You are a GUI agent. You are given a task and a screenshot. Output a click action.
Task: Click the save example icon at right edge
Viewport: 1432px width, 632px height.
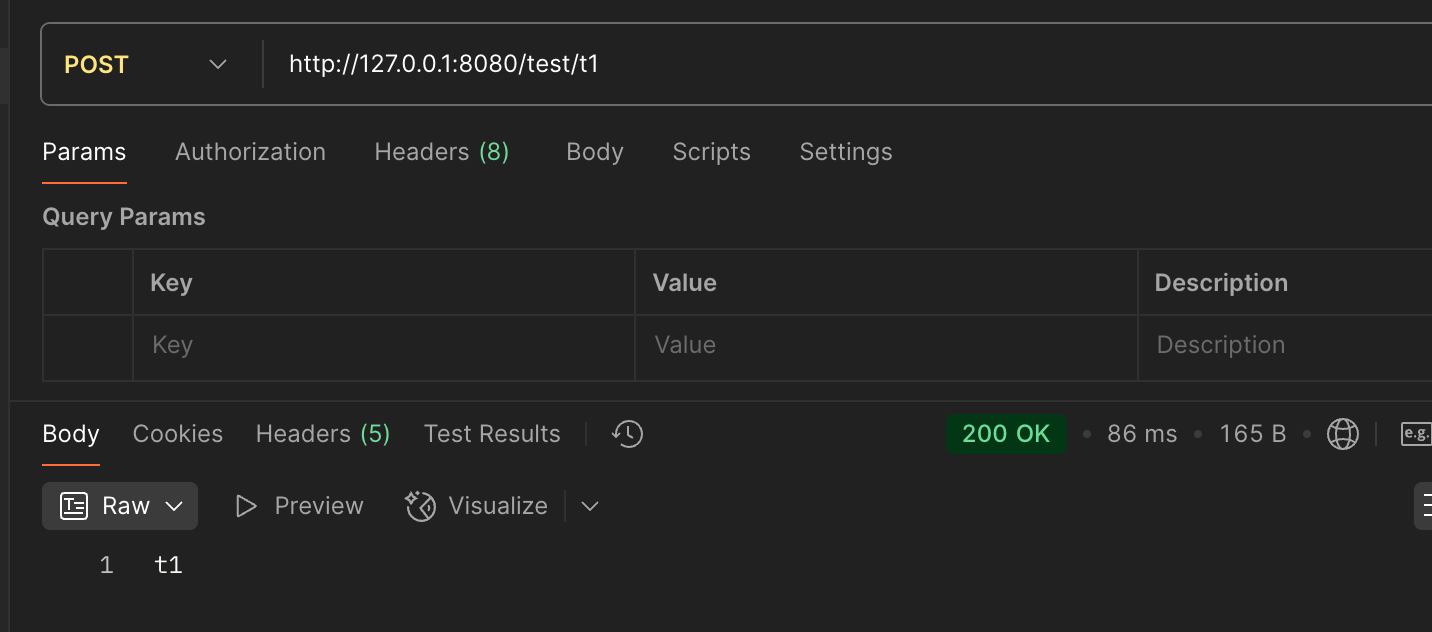coord(1417,434)
